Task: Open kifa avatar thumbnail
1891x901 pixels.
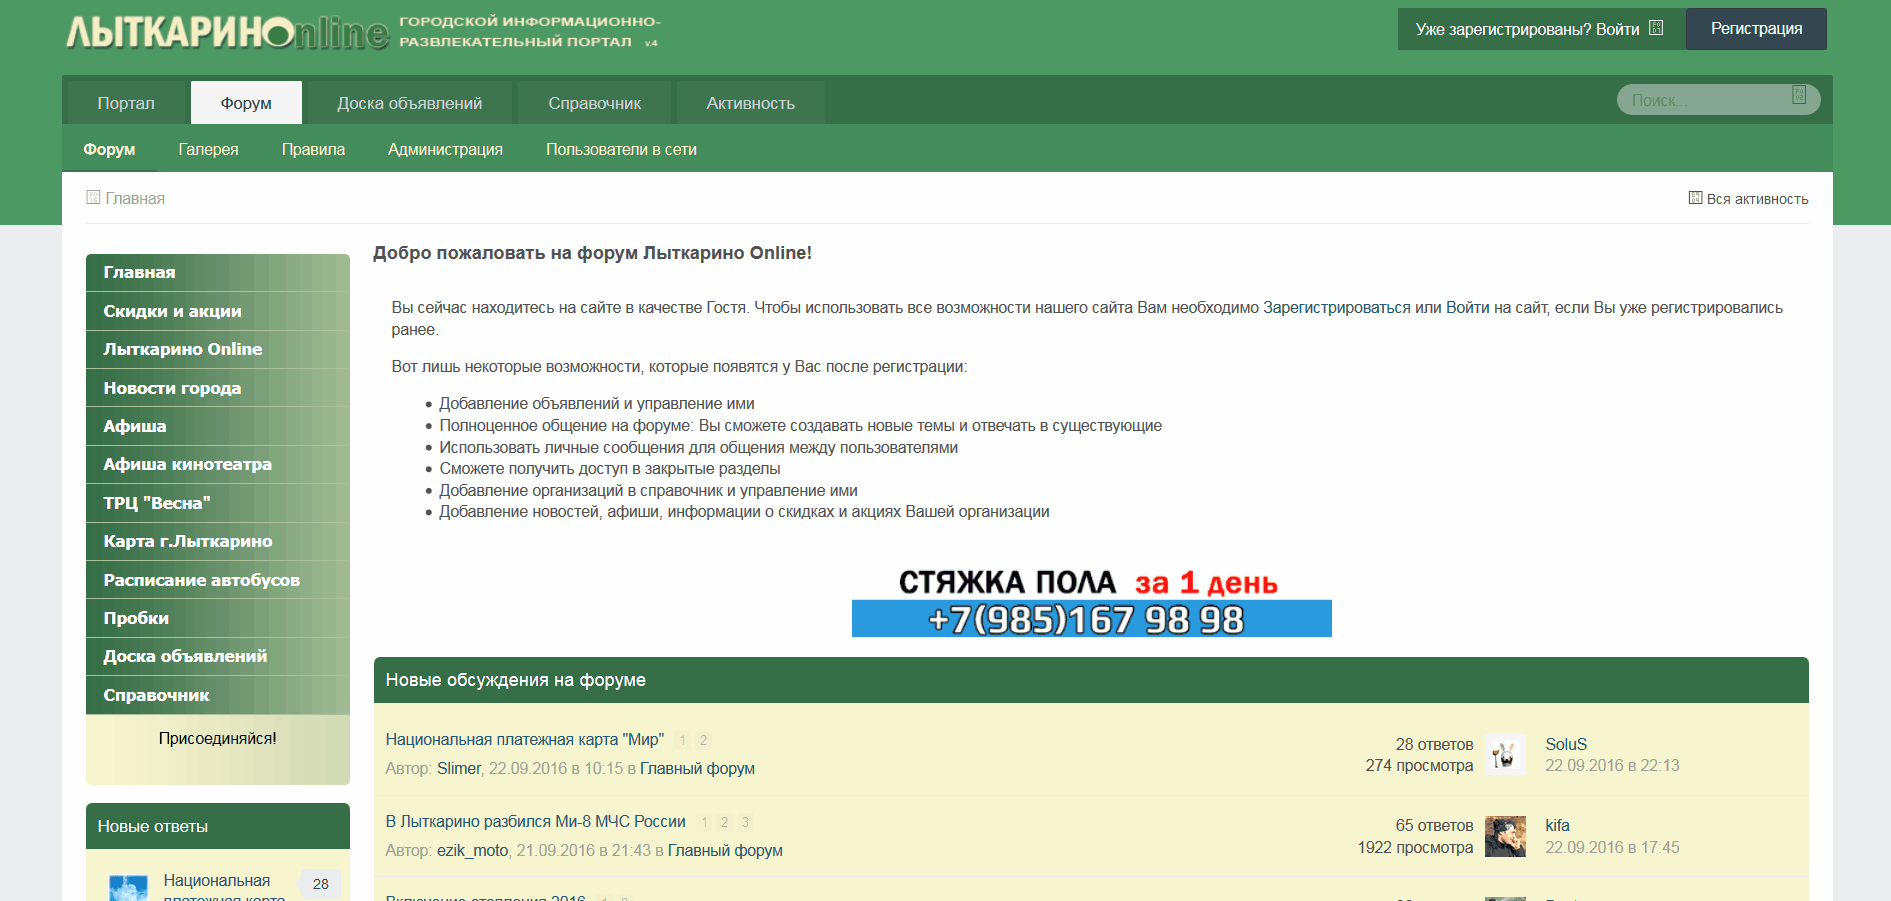Action: 1505,837
